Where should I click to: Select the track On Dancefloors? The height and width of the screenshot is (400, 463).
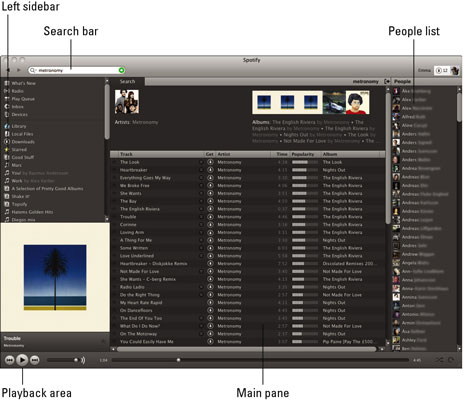[136, 310]
